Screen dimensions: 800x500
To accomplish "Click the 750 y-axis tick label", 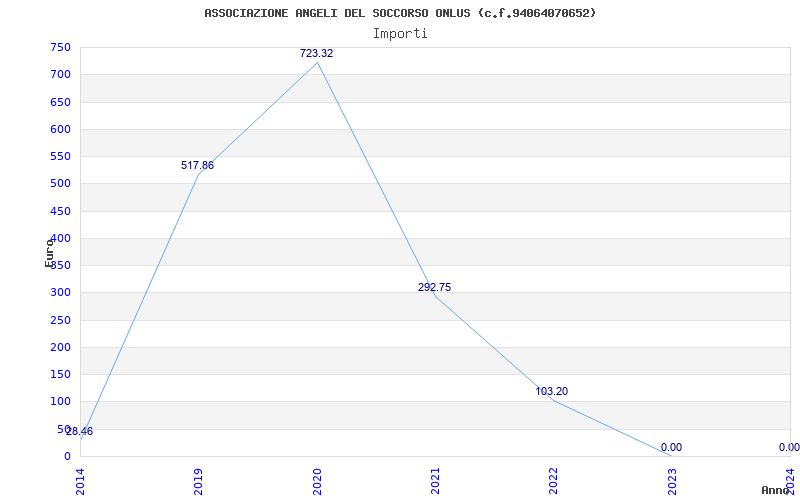I will [x=60, y=47].
